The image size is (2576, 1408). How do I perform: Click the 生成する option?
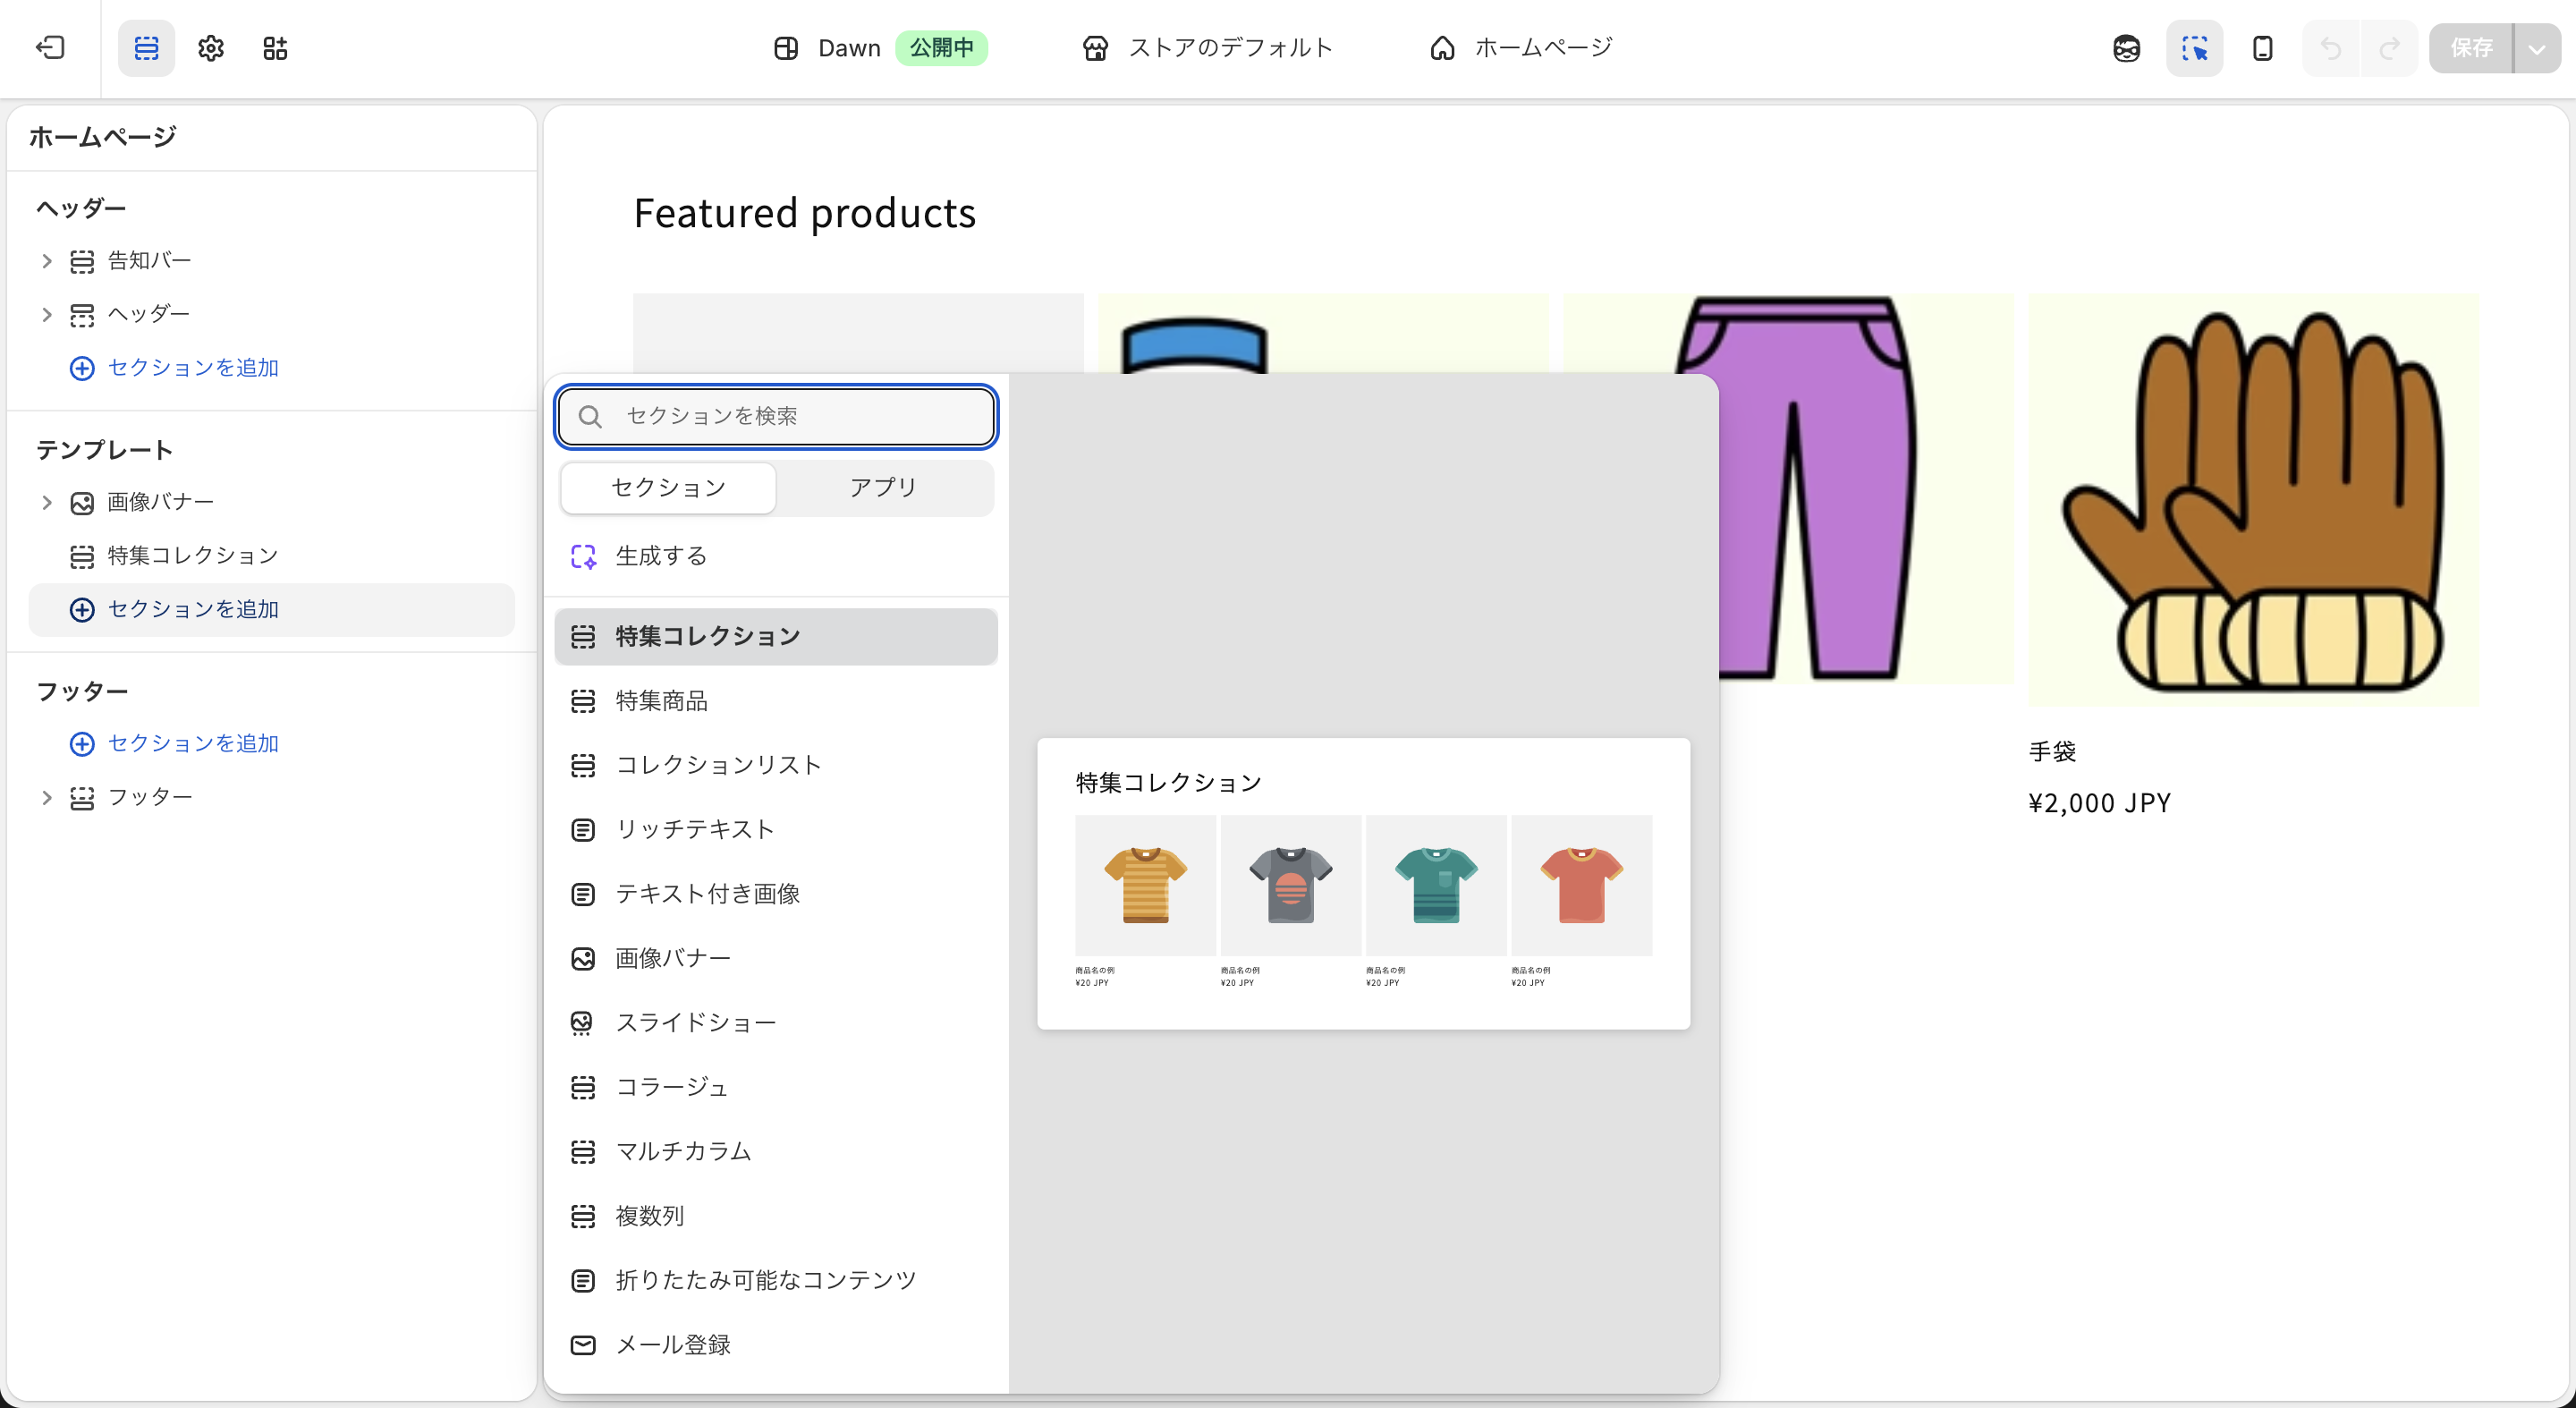660,556
